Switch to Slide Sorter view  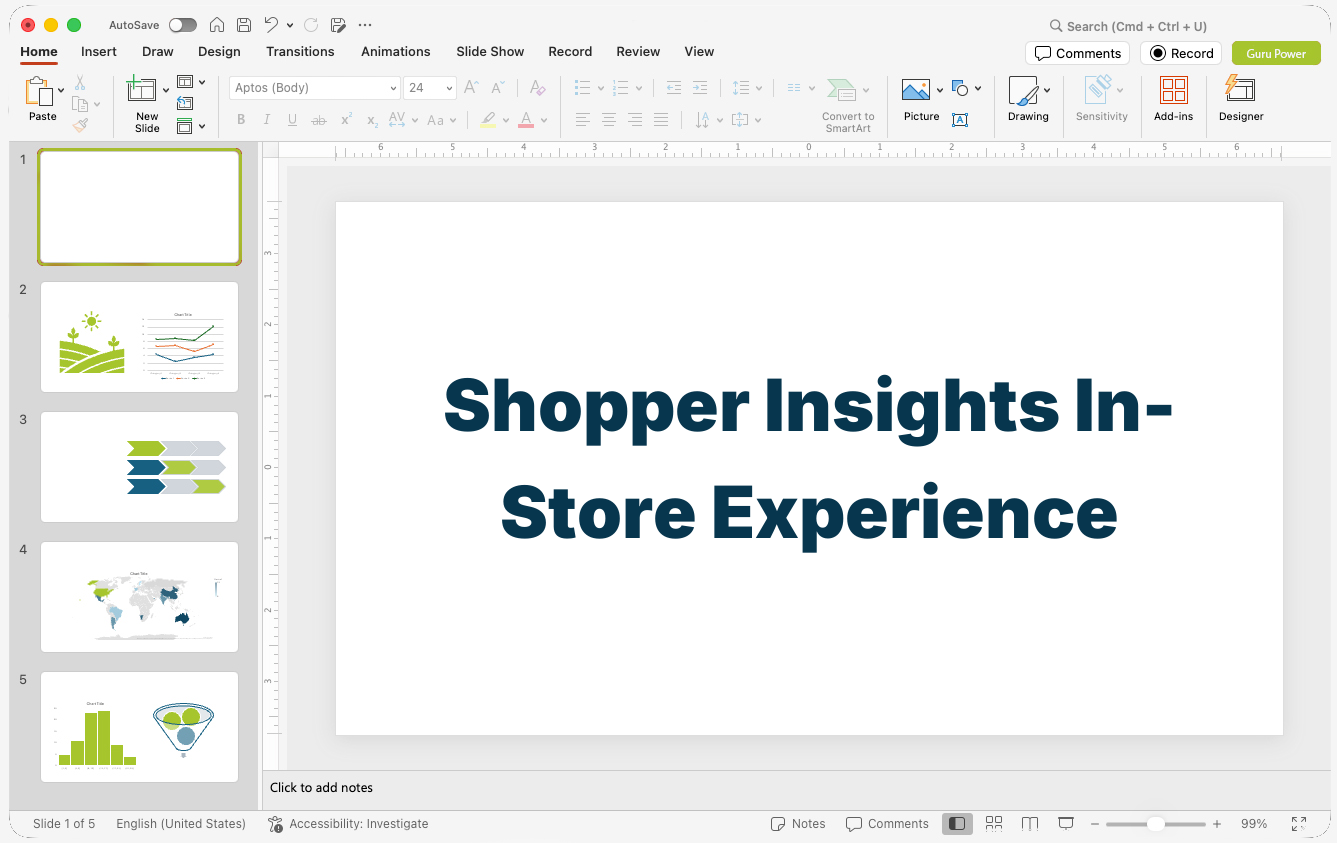click(994, 824)
